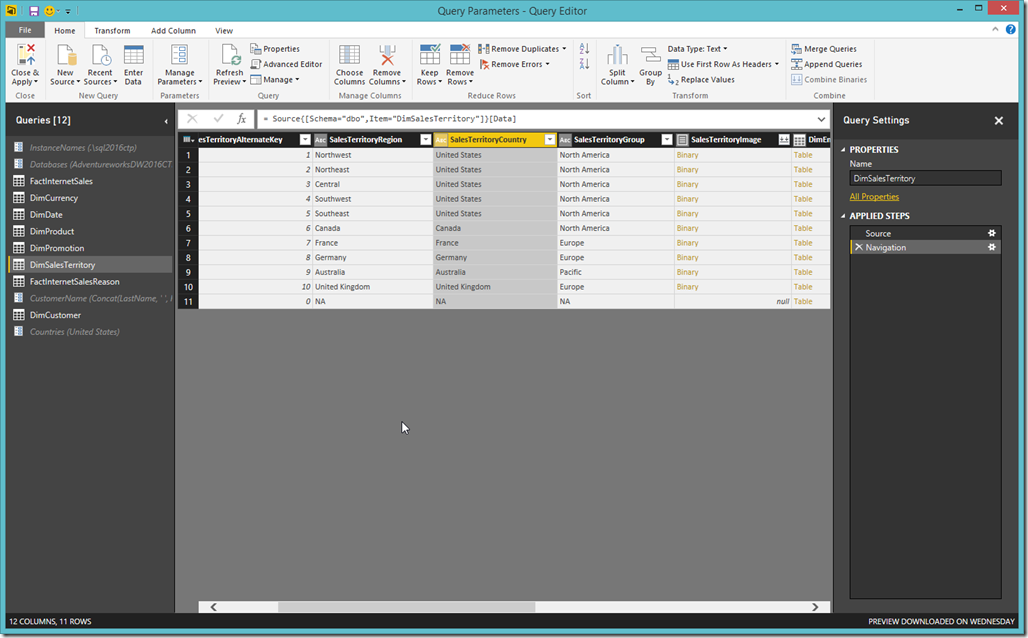The height and width of the screenshot is (638, 1028).
Task: Click the Keep Rows icon
Action: click(x=430, y=56)
